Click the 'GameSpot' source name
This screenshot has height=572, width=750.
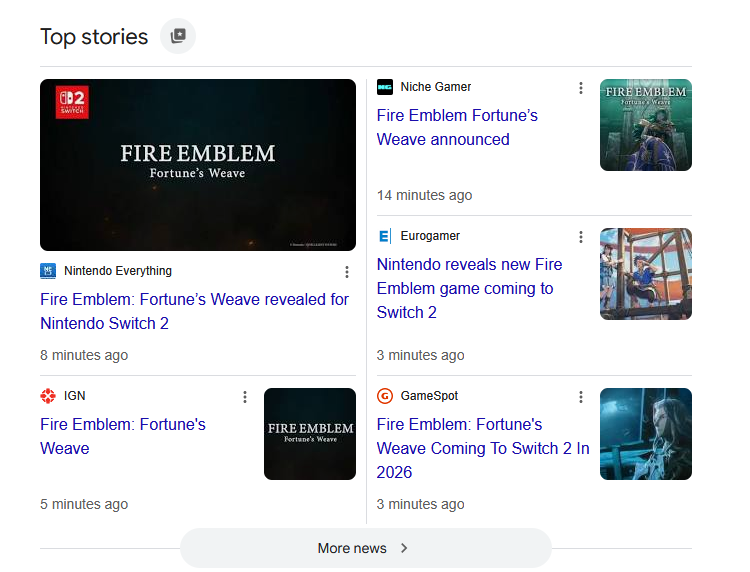[x=429, y=396]
